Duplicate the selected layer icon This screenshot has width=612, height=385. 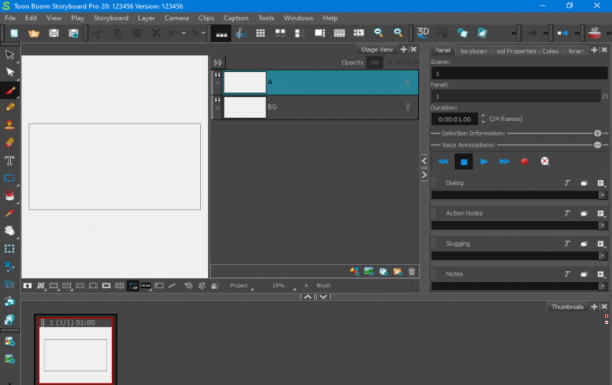point(383,271)
